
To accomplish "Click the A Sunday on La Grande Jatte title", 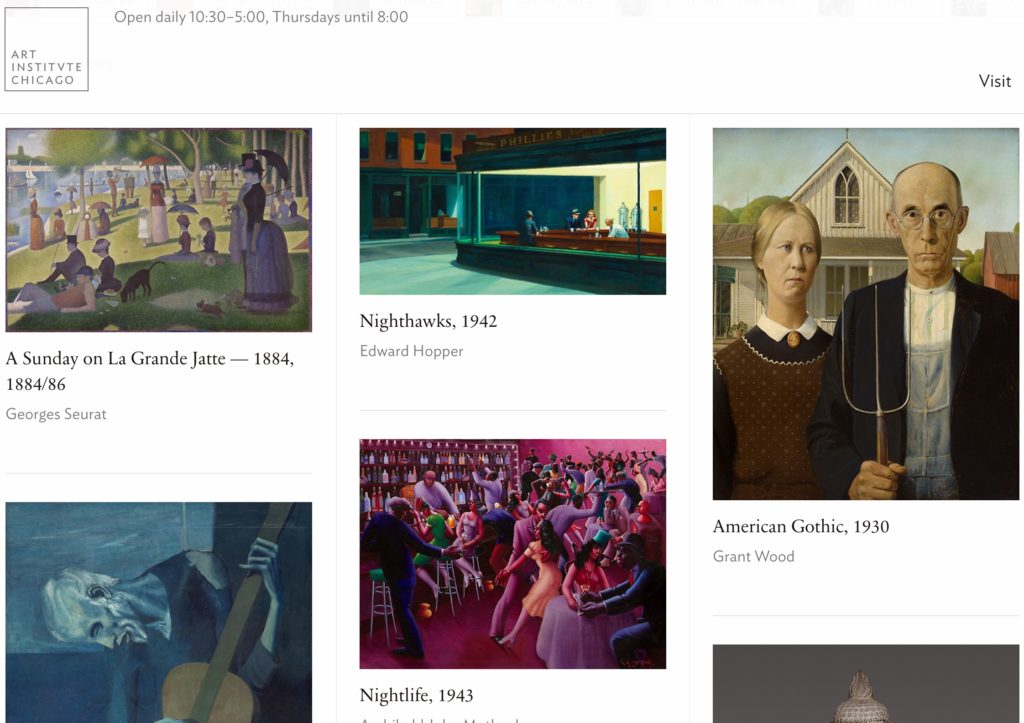I will point(150,371).
